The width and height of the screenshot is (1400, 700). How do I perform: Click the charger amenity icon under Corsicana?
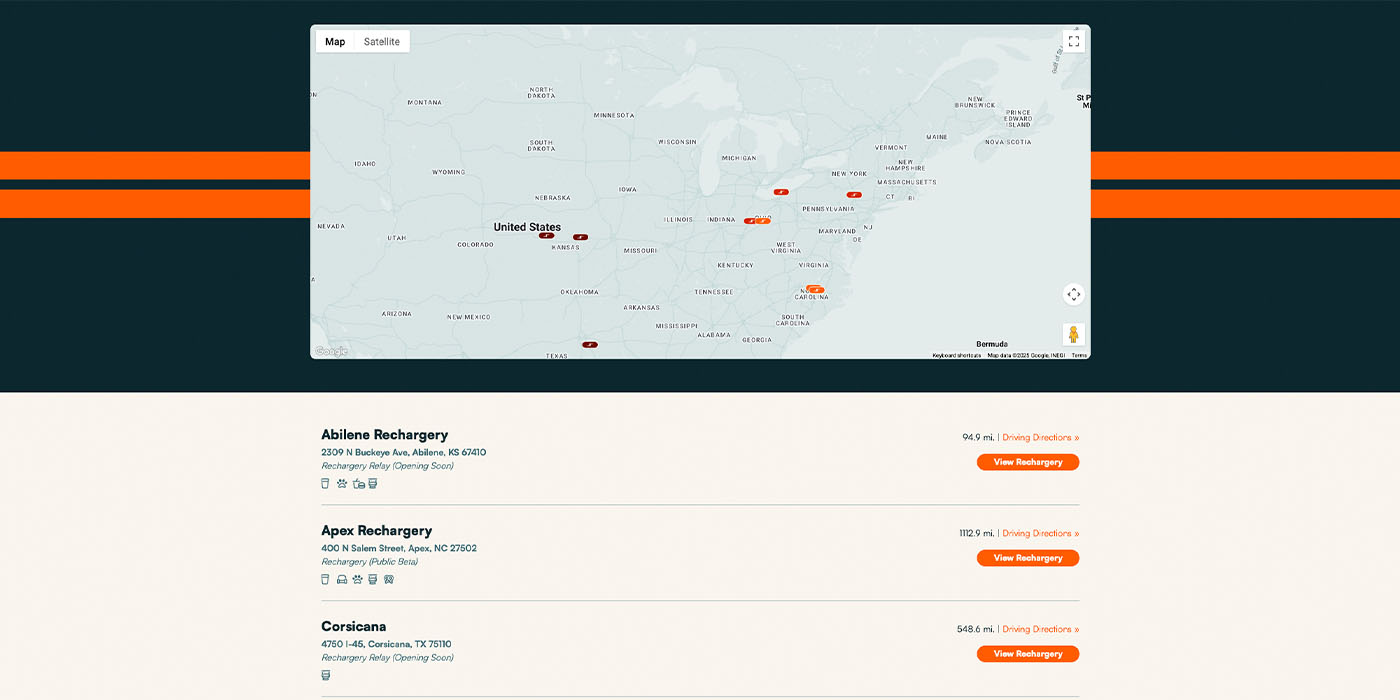pos(325,675)
